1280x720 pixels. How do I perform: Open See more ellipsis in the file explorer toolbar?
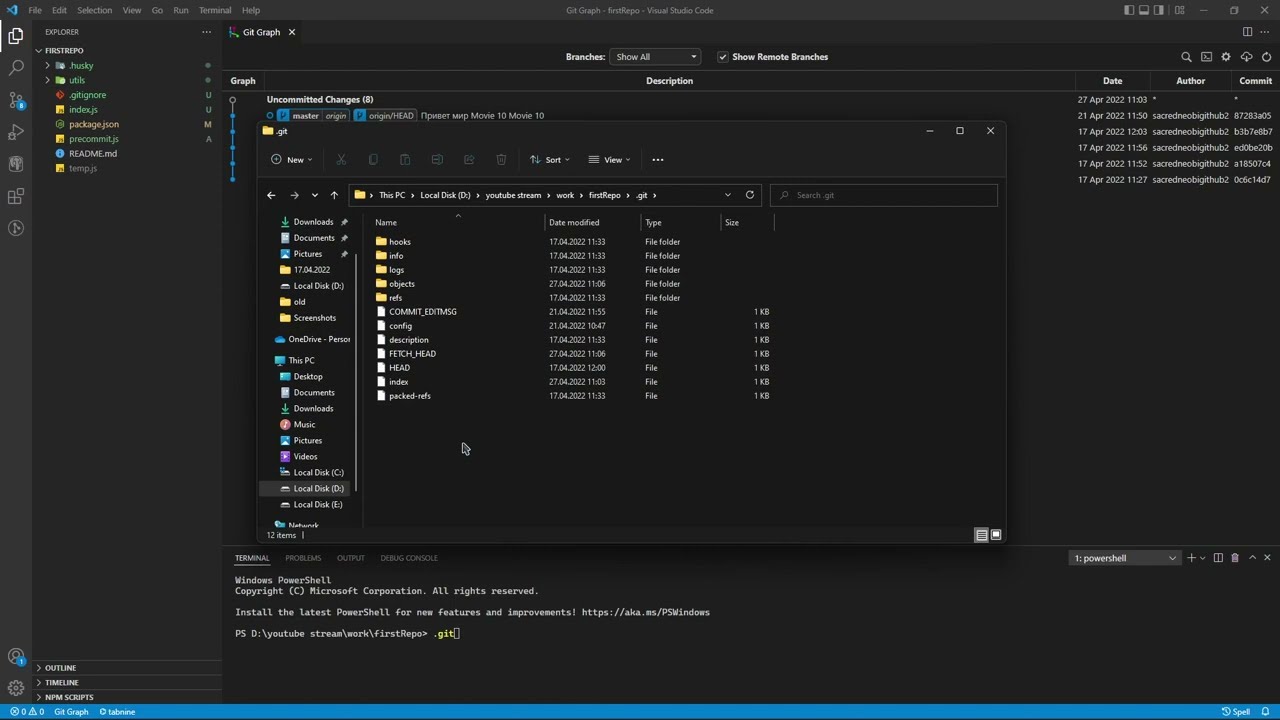pyautogui.click(x=658, y=160)
